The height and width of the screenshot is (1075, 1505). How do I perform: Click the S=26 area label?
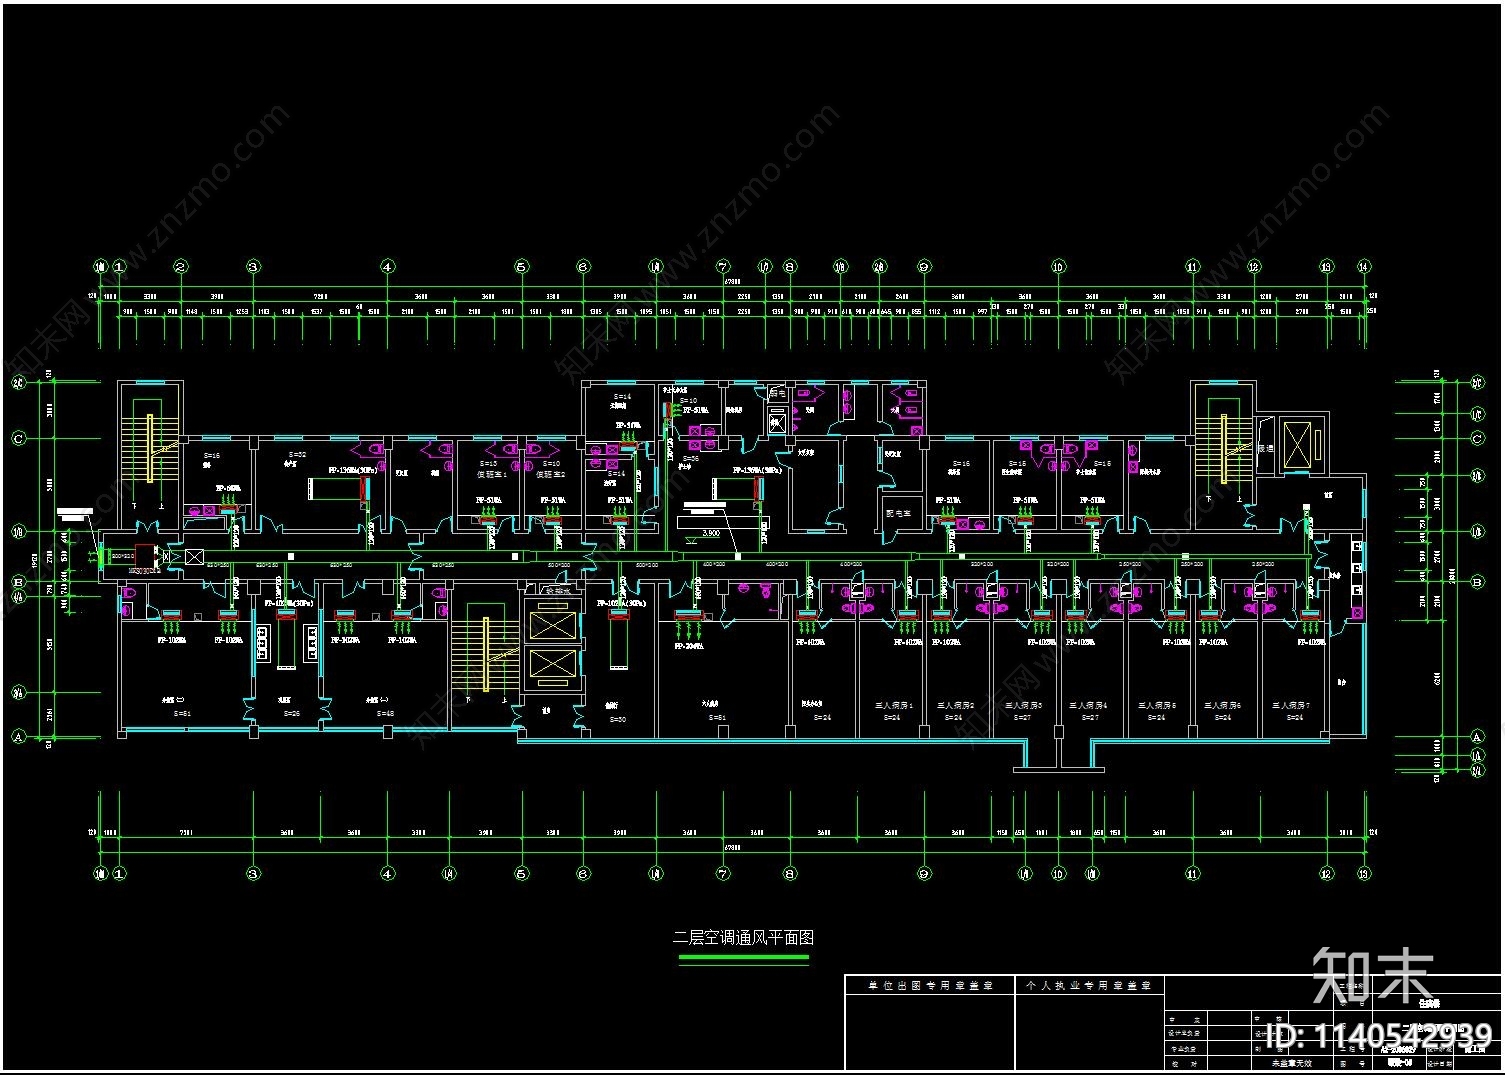pos(291,713)
